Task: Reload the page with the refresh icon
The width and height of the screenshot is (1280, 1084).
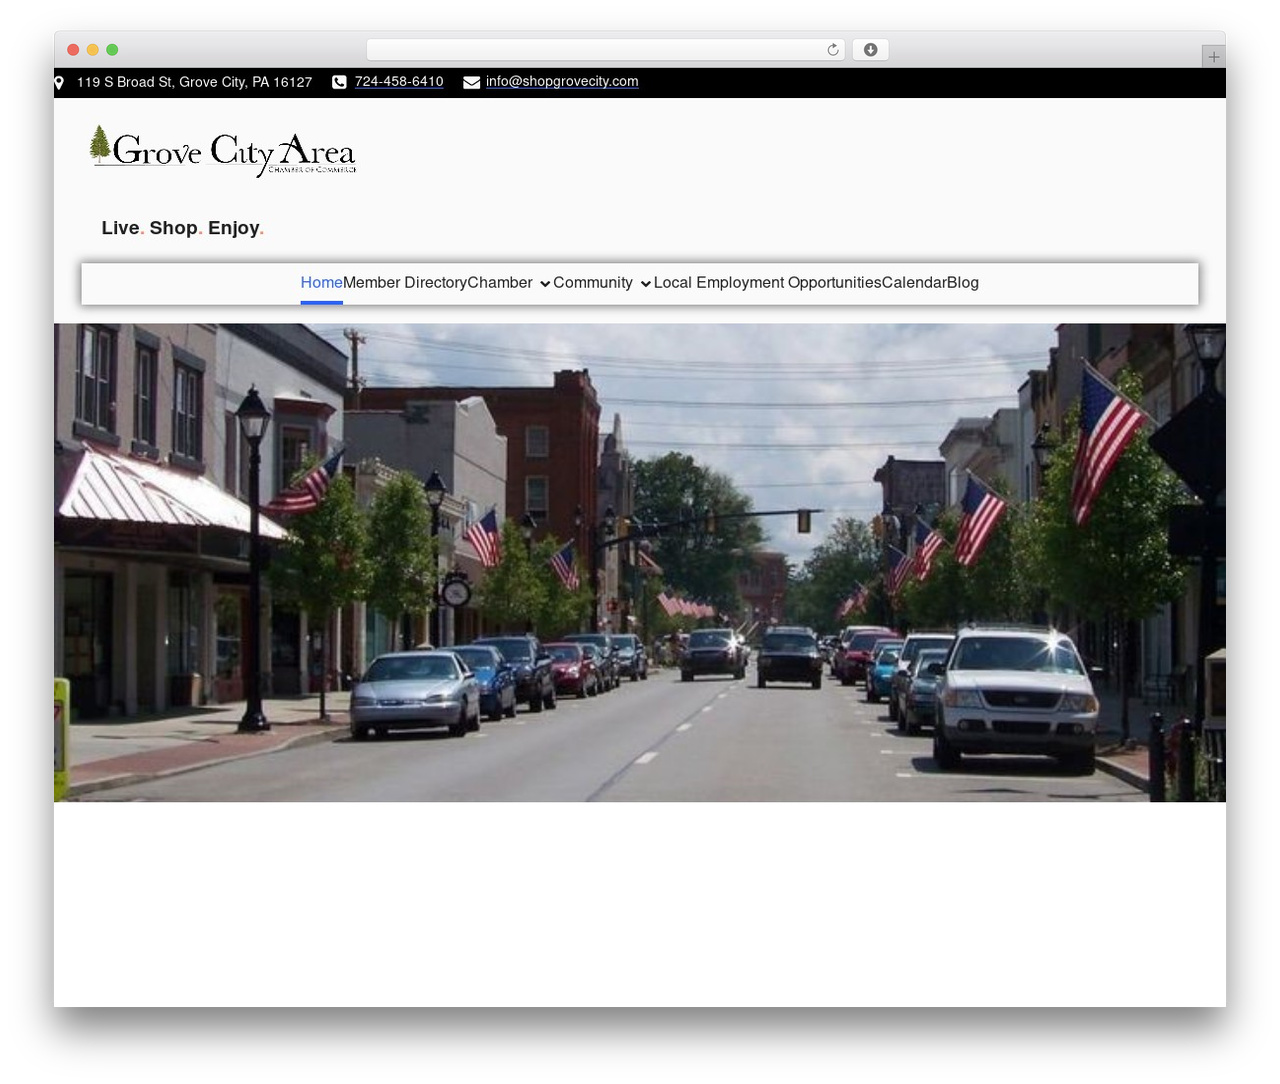Action: (x=832, y=50)
